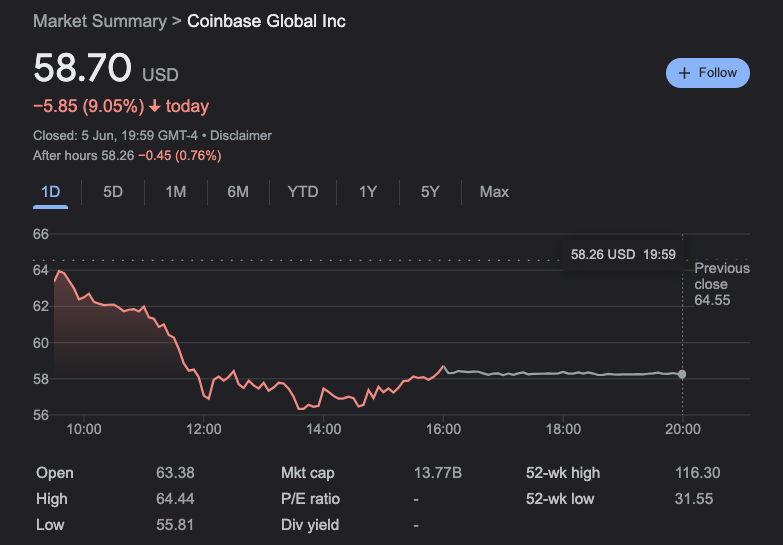
Task: Click the down arrow beside today
Action: pos(155,106)
